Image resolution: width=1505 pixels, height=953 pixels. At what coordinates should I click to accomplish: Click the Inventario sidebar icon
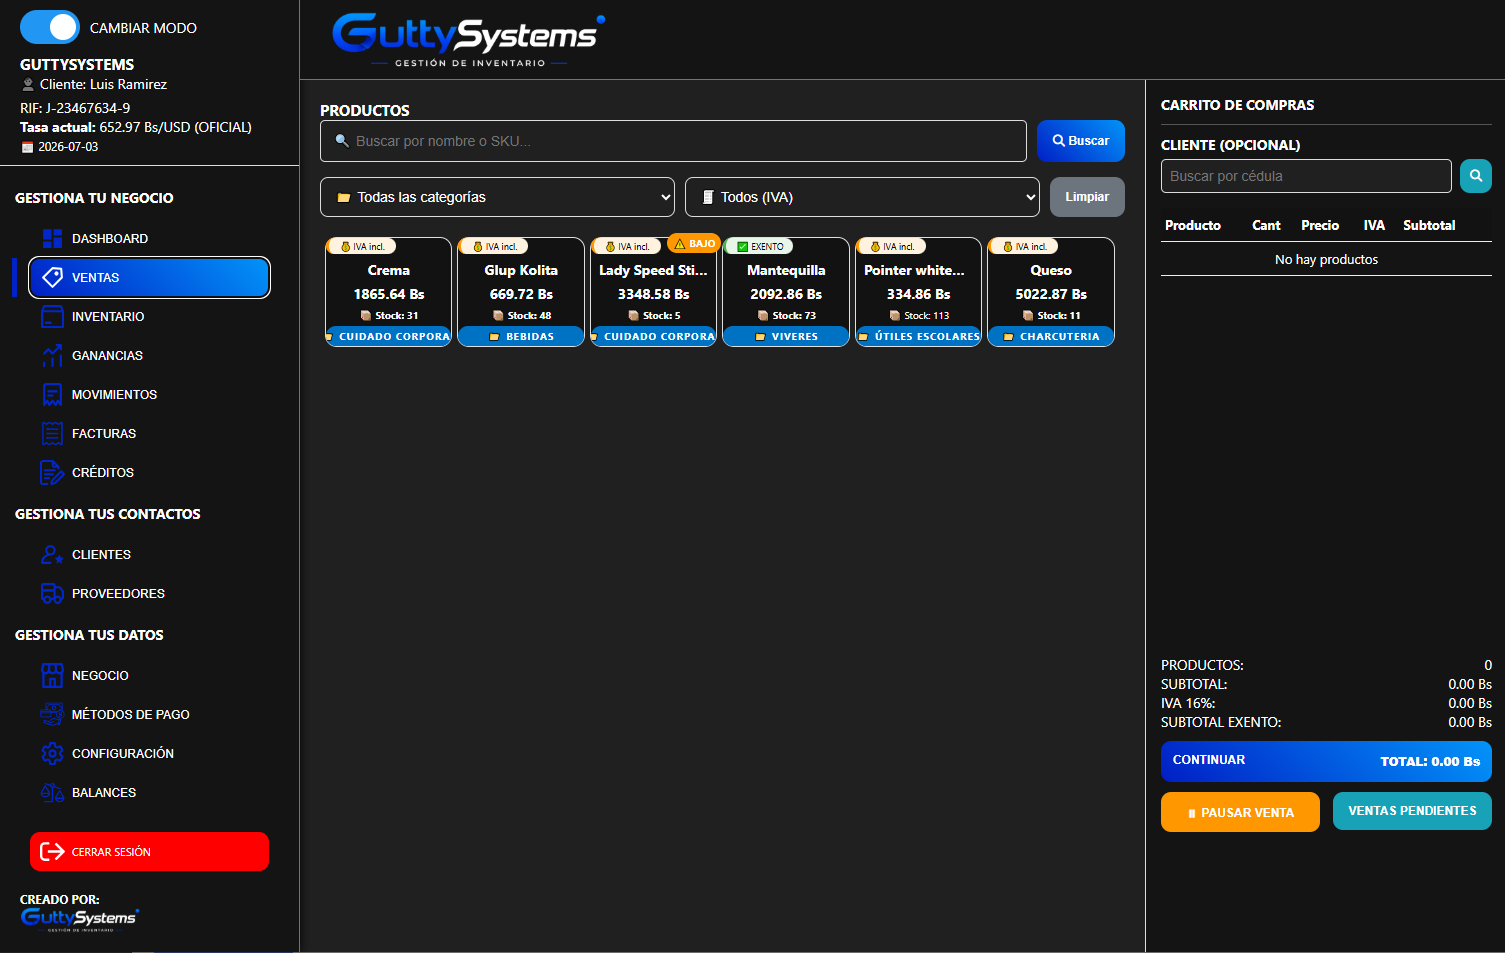click(x=53, y=316)
